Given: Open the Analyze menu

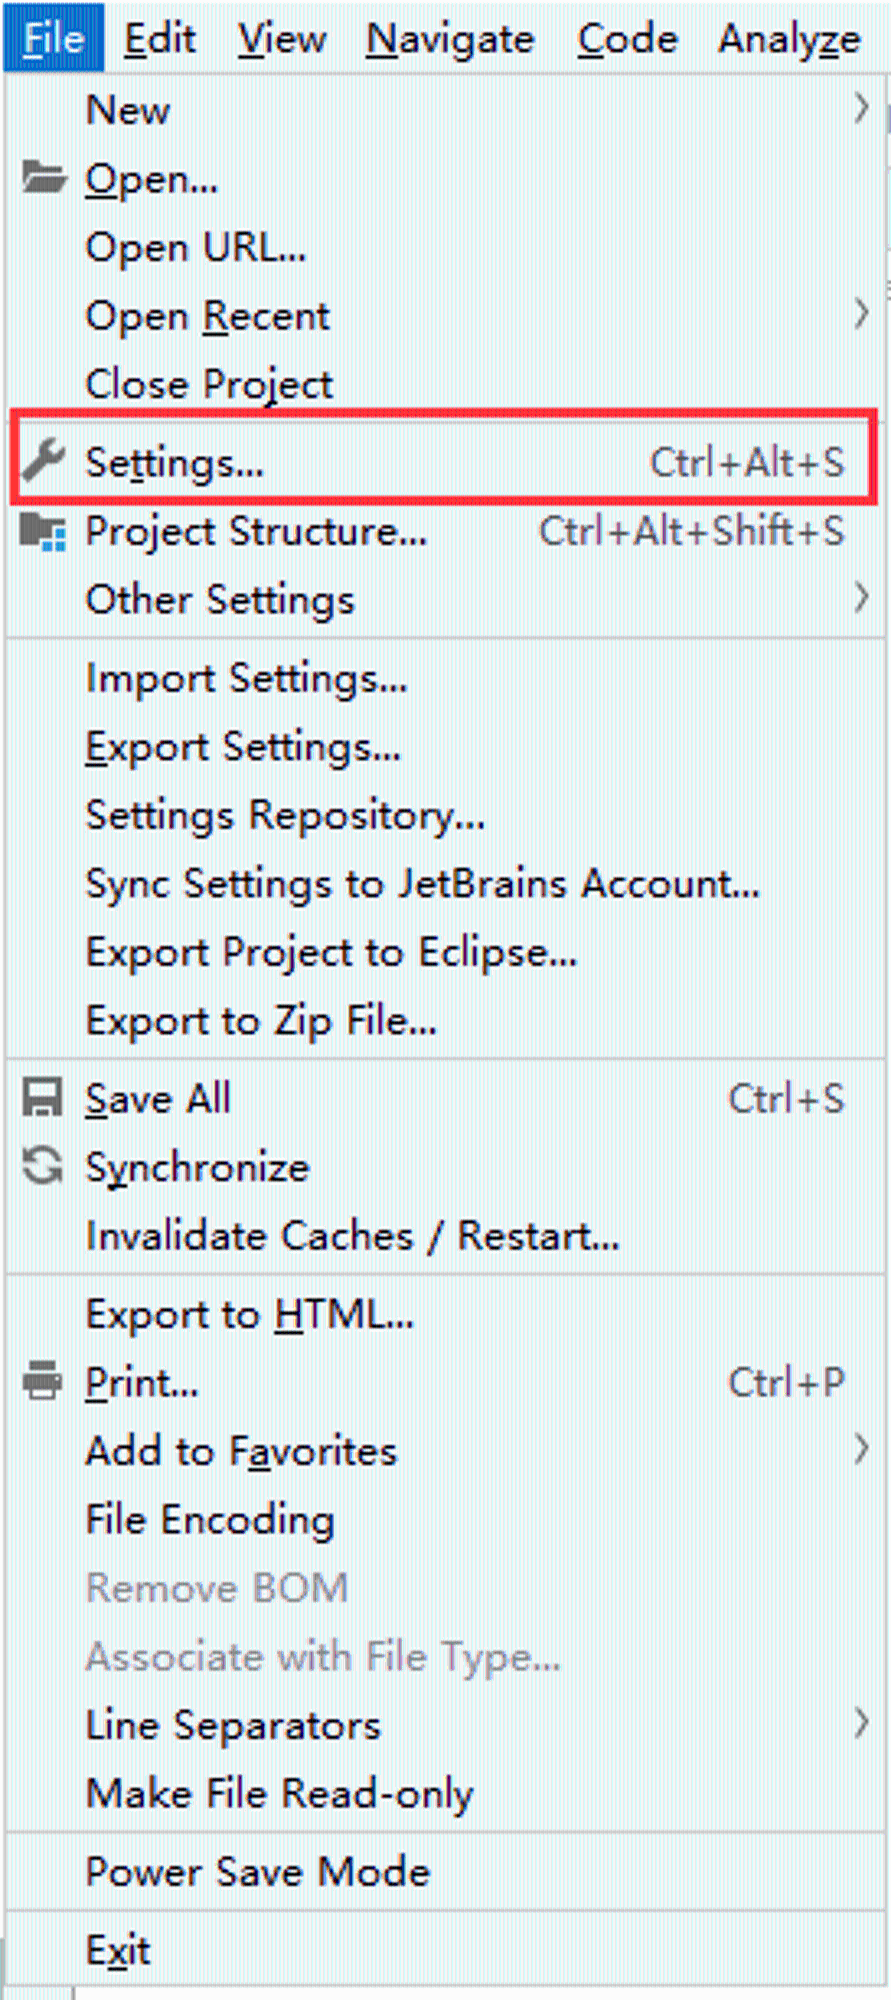Looking at the screenshot, I should [x=789, y=39].
